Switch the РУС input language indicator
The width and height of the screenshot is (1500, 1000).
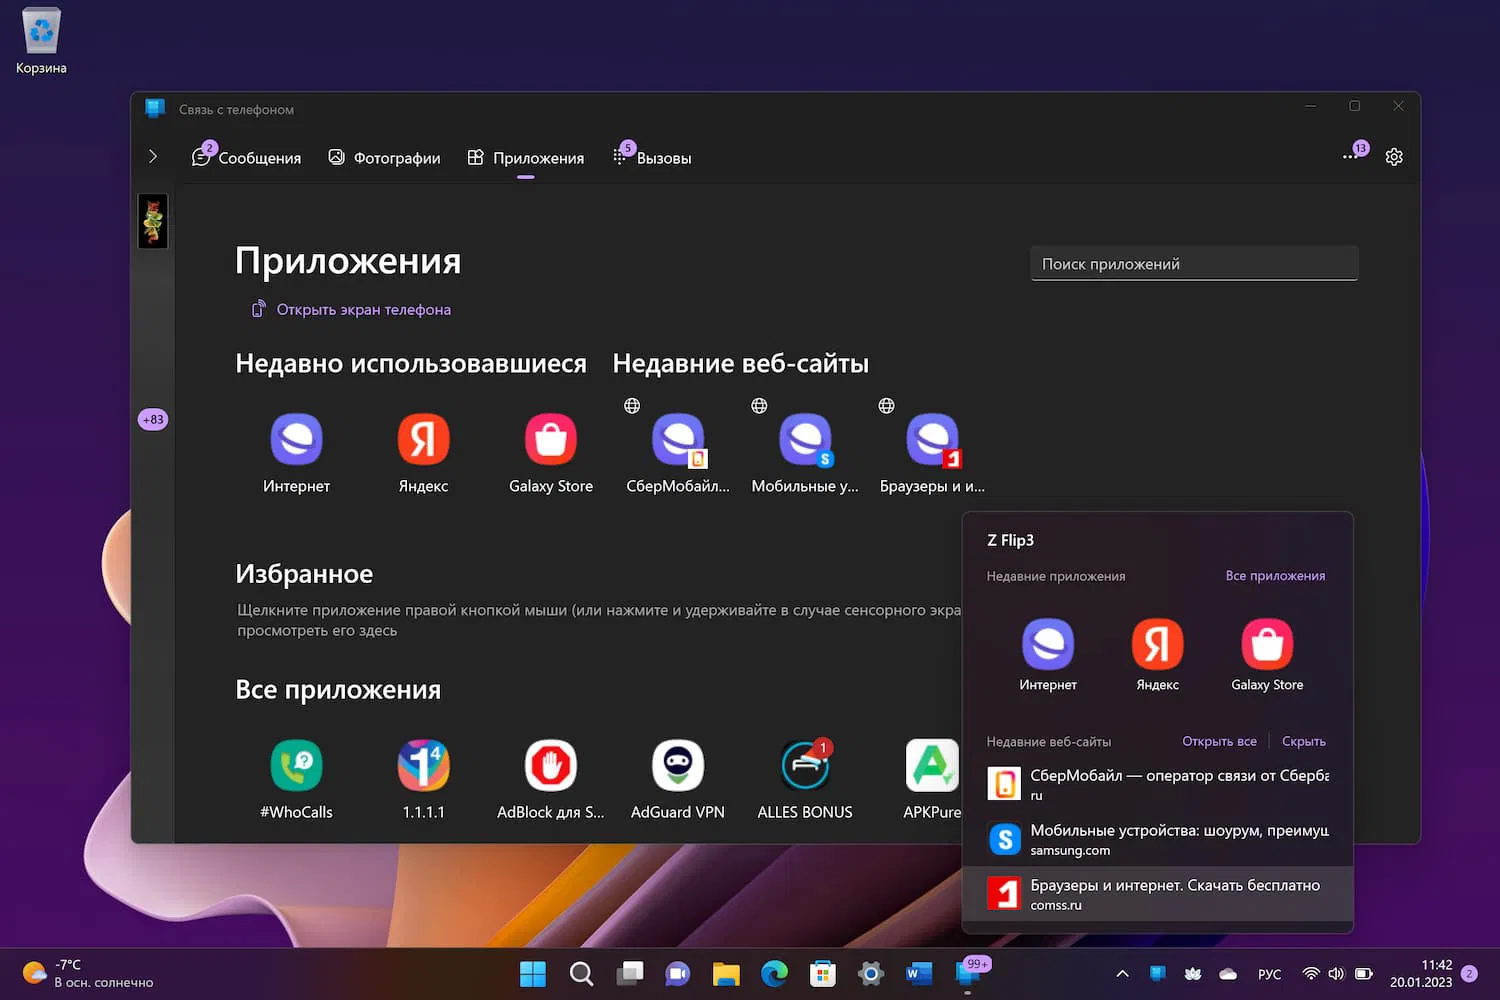pyautogui.click(x=1269, y=974)
